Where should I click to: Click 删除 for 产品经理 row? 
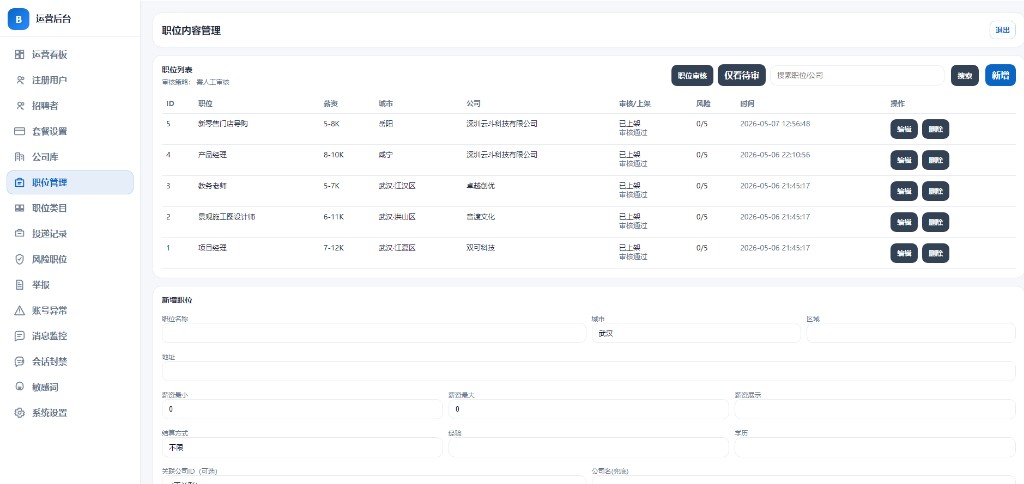pyautogui.click(x=935, y=160)
